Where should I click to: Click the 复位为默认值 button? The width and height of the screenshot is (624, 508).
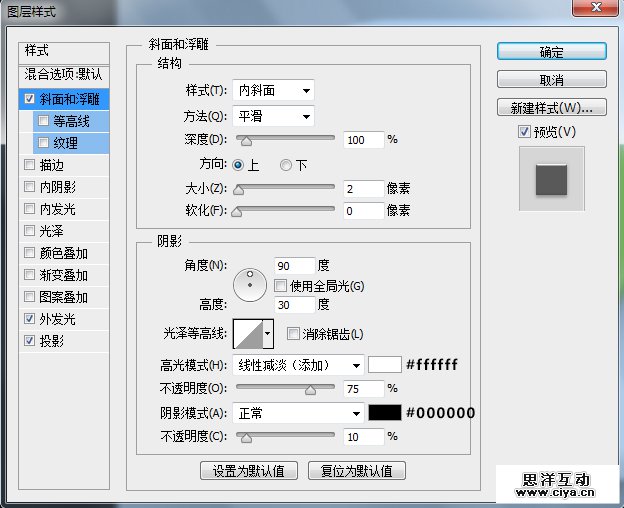357,471
